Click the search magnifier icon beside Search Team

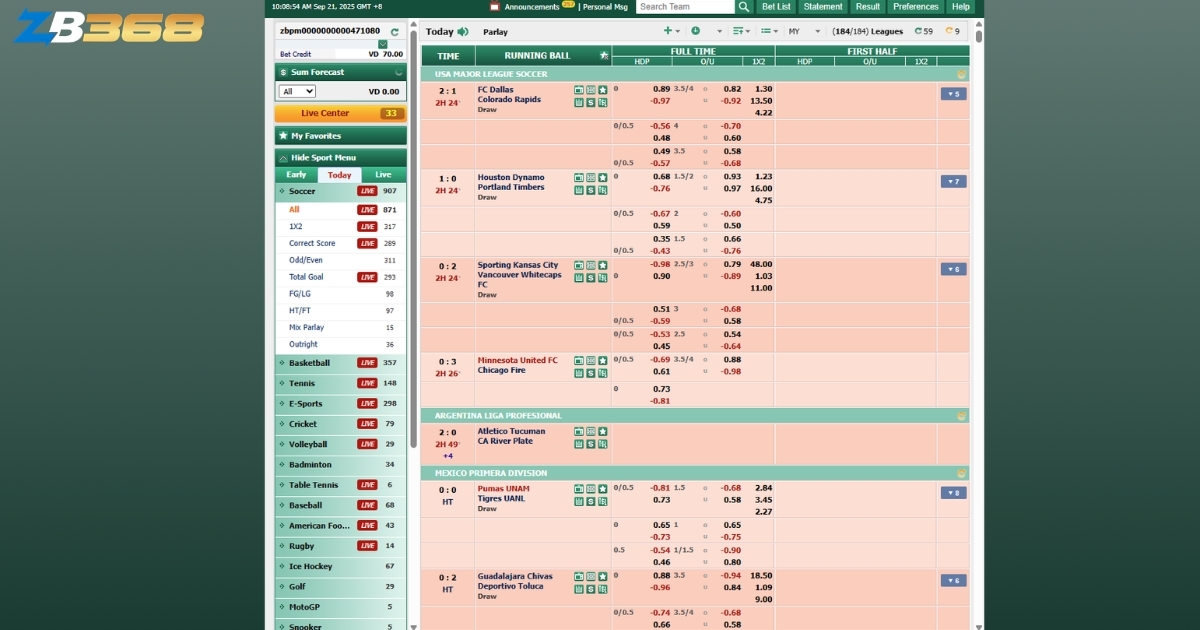(743, 7)
